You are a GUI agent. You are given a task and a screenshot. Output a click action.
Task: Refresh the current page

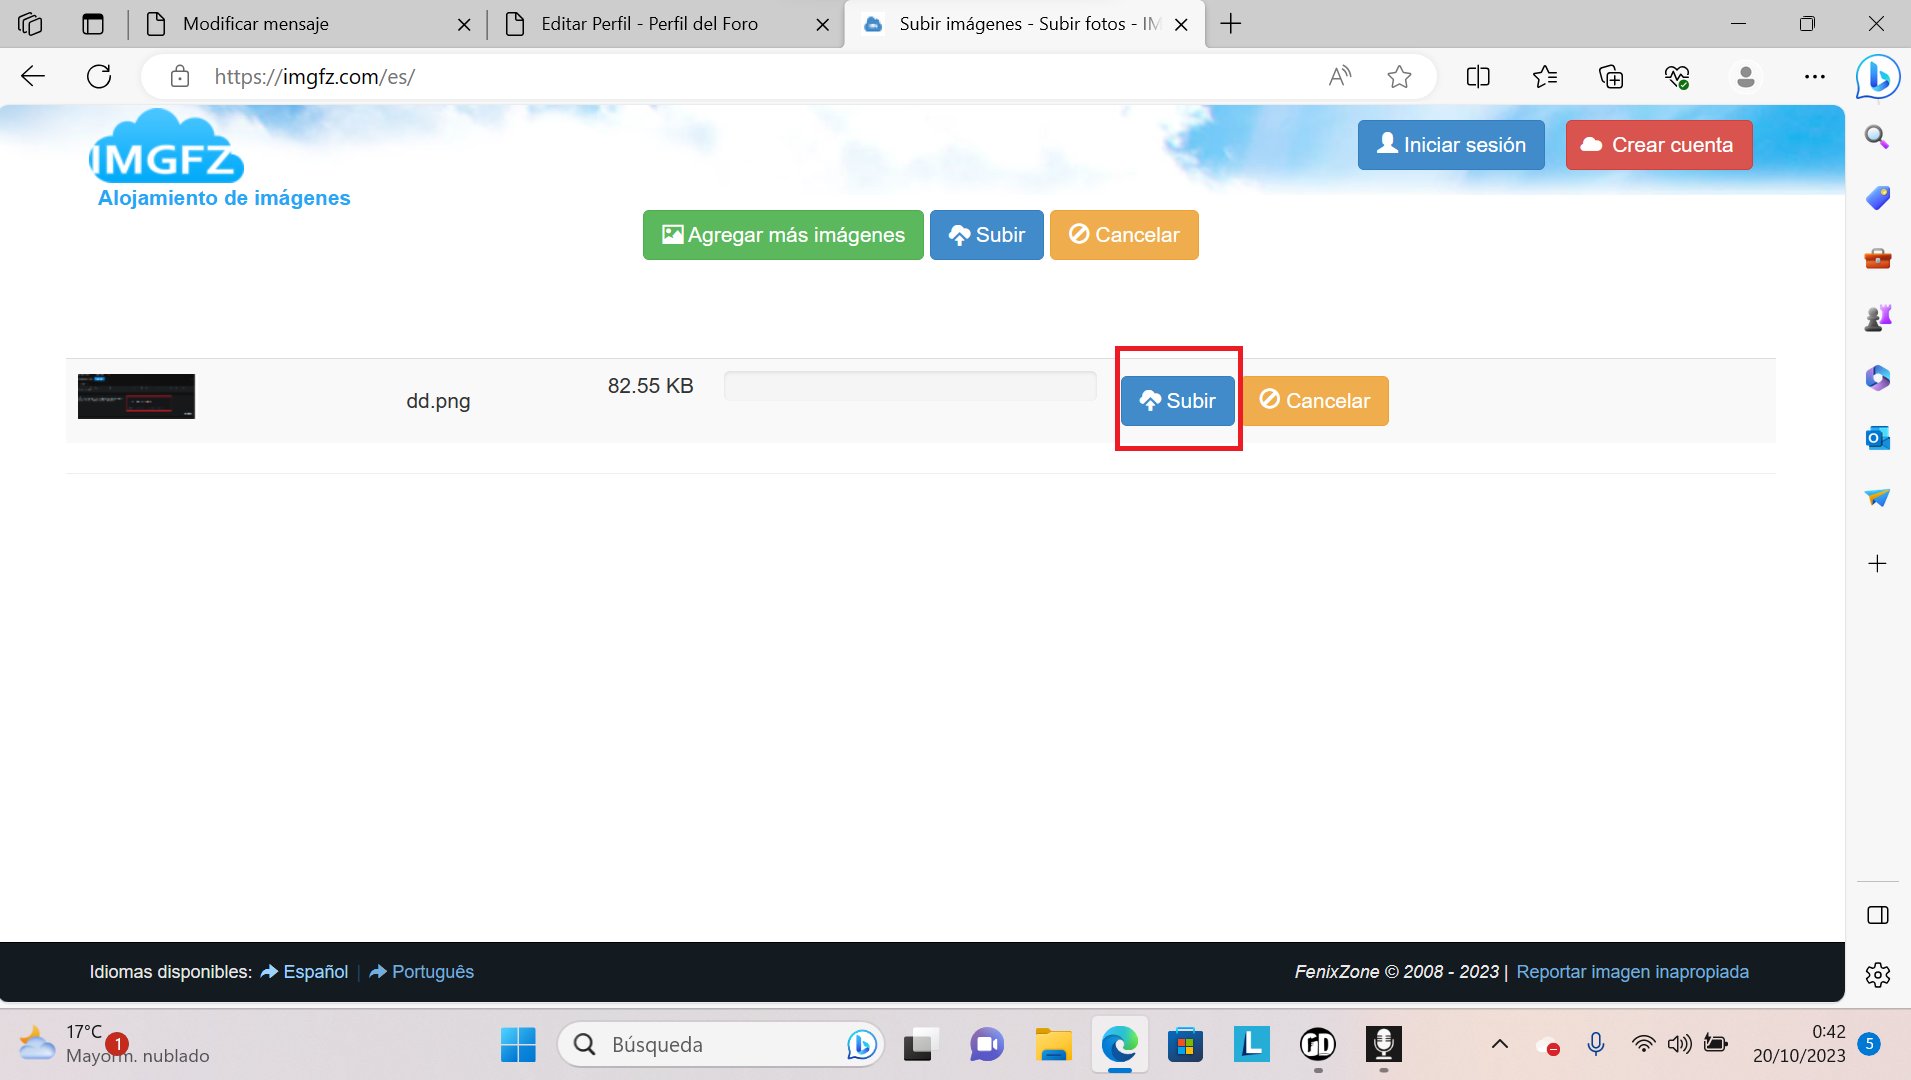(99, 77)
